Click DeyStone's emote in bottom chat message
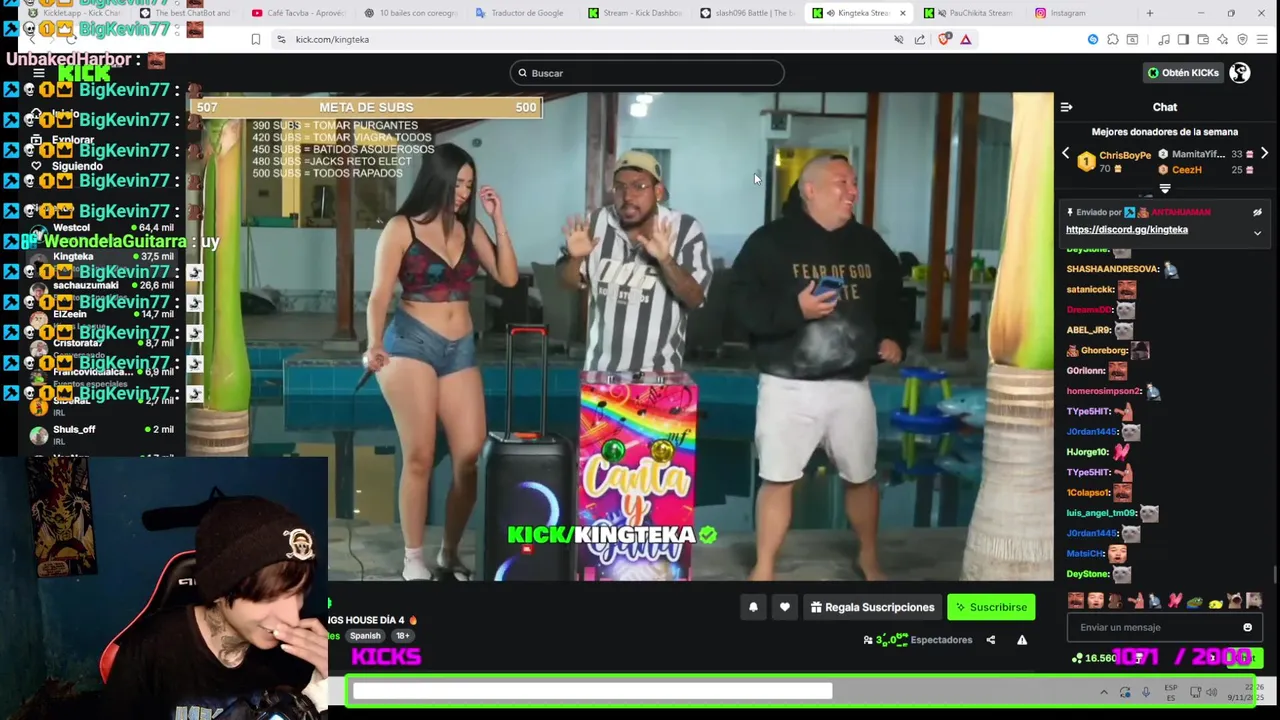The height and width of the screenshot is (720, 1280). (1122, 574)
